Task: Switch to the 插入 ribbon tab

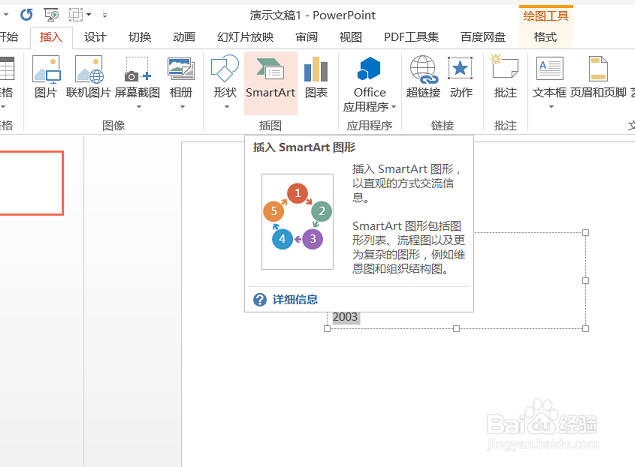Action: tap(51, 37)
